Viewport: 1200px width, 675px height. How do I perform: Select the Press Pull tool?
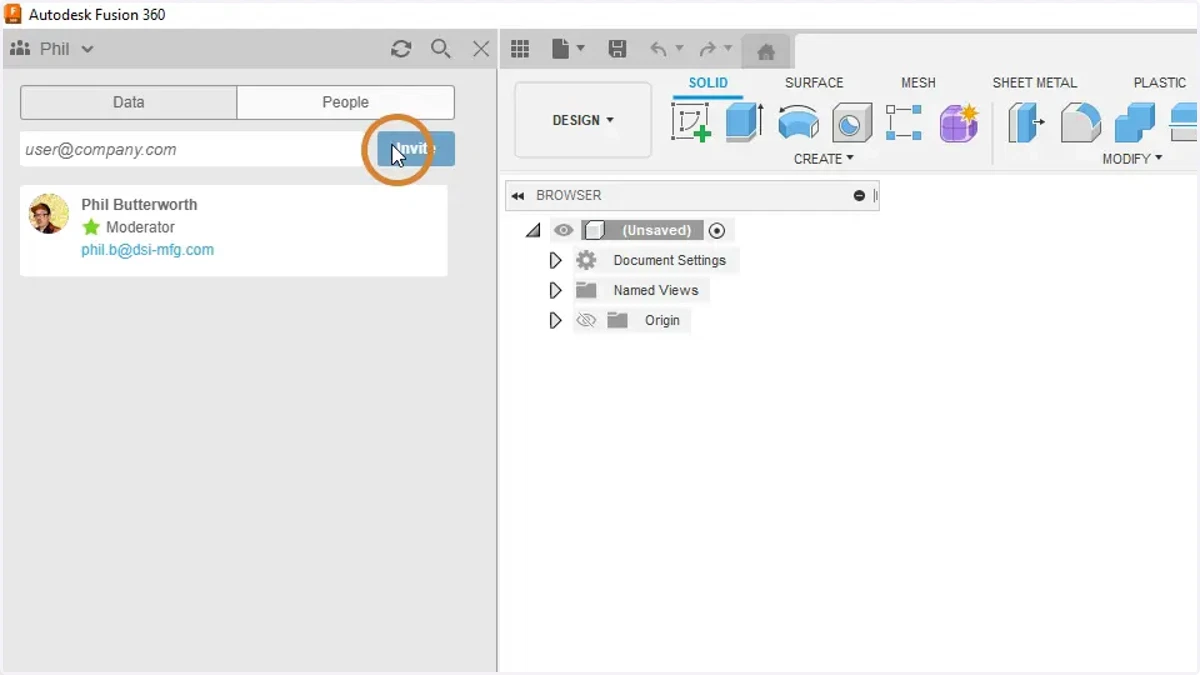pyautogui.click(x=1026, y=123)
